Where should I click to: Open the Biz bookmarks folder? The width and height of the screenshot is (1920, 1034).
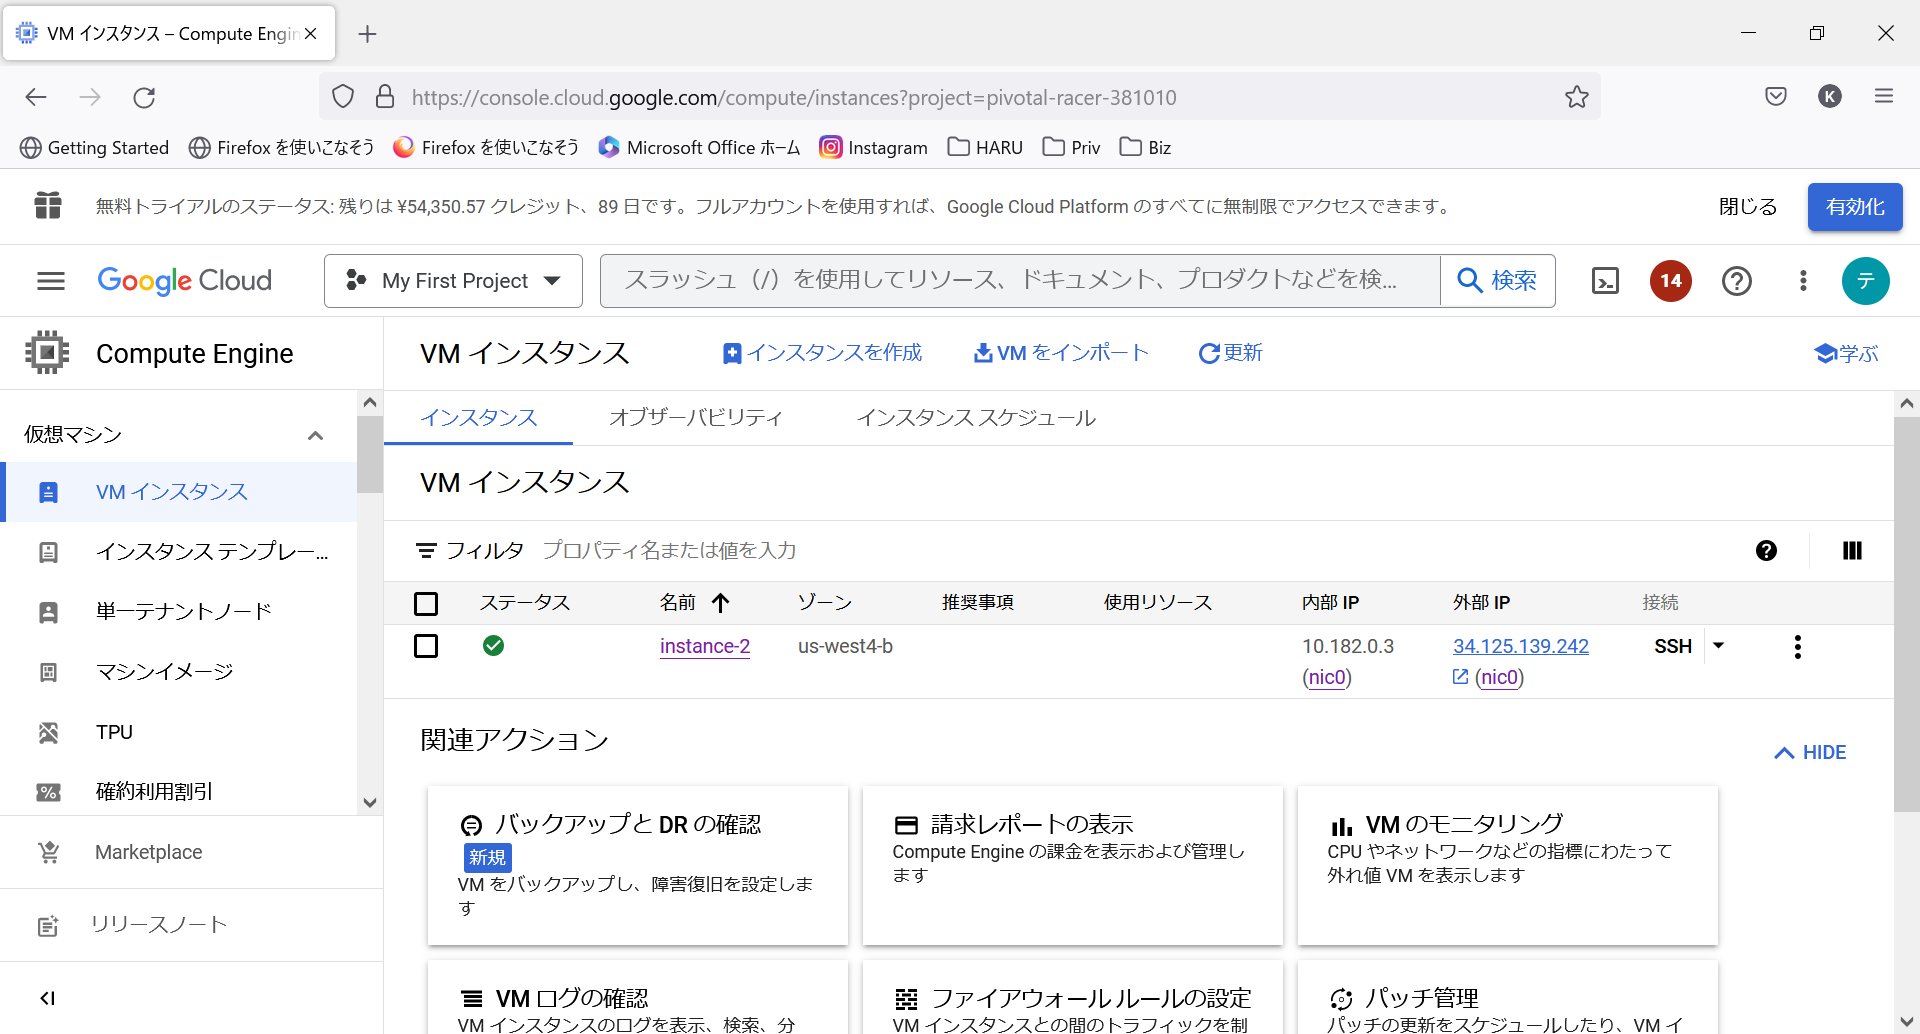[1145, 148]
